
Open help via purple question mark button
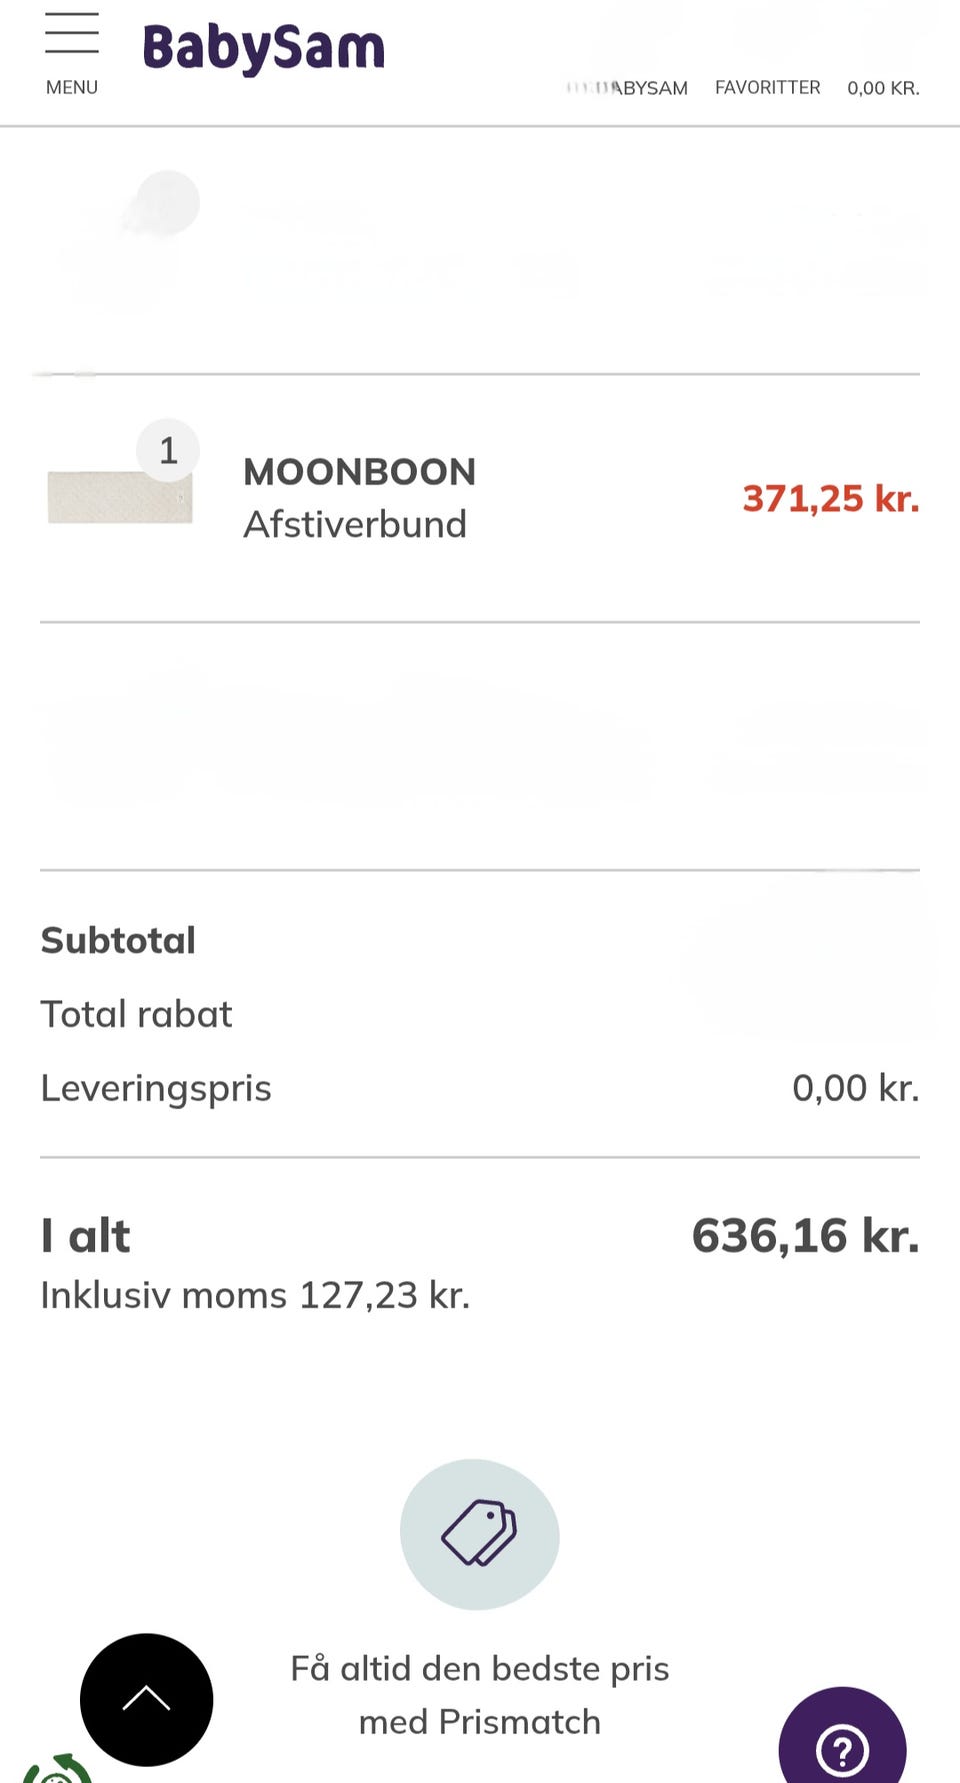(x=842, y=1746)
